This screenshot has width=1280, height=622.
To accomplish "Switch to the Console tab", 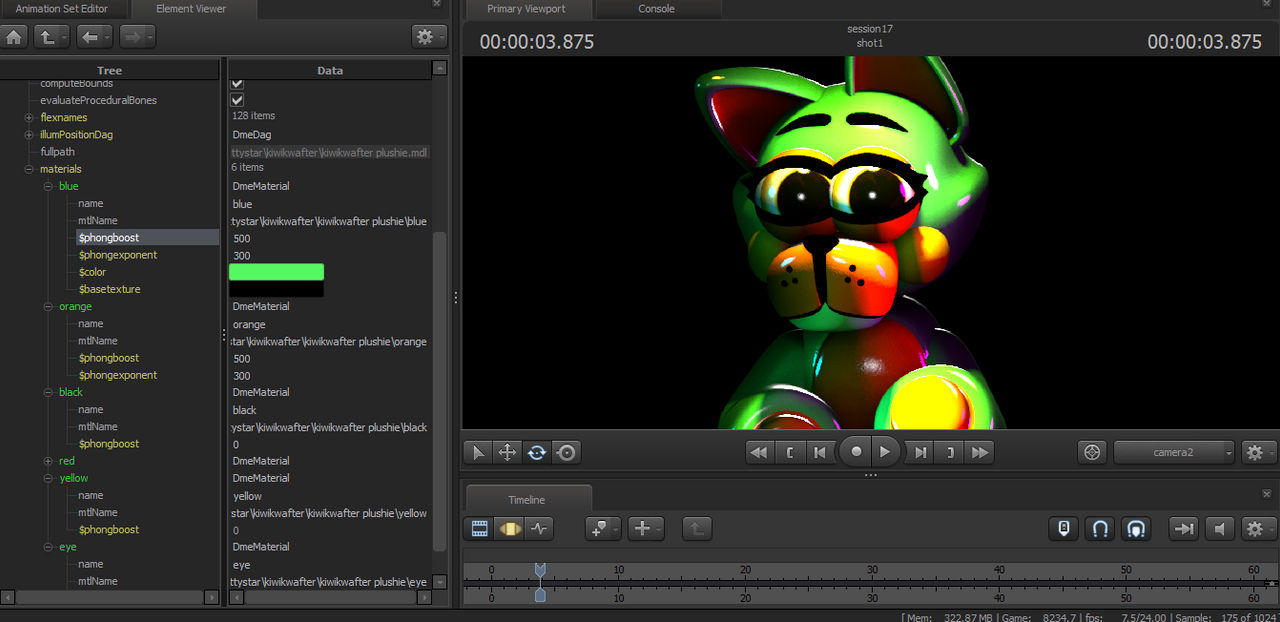I will click(657, 9).
